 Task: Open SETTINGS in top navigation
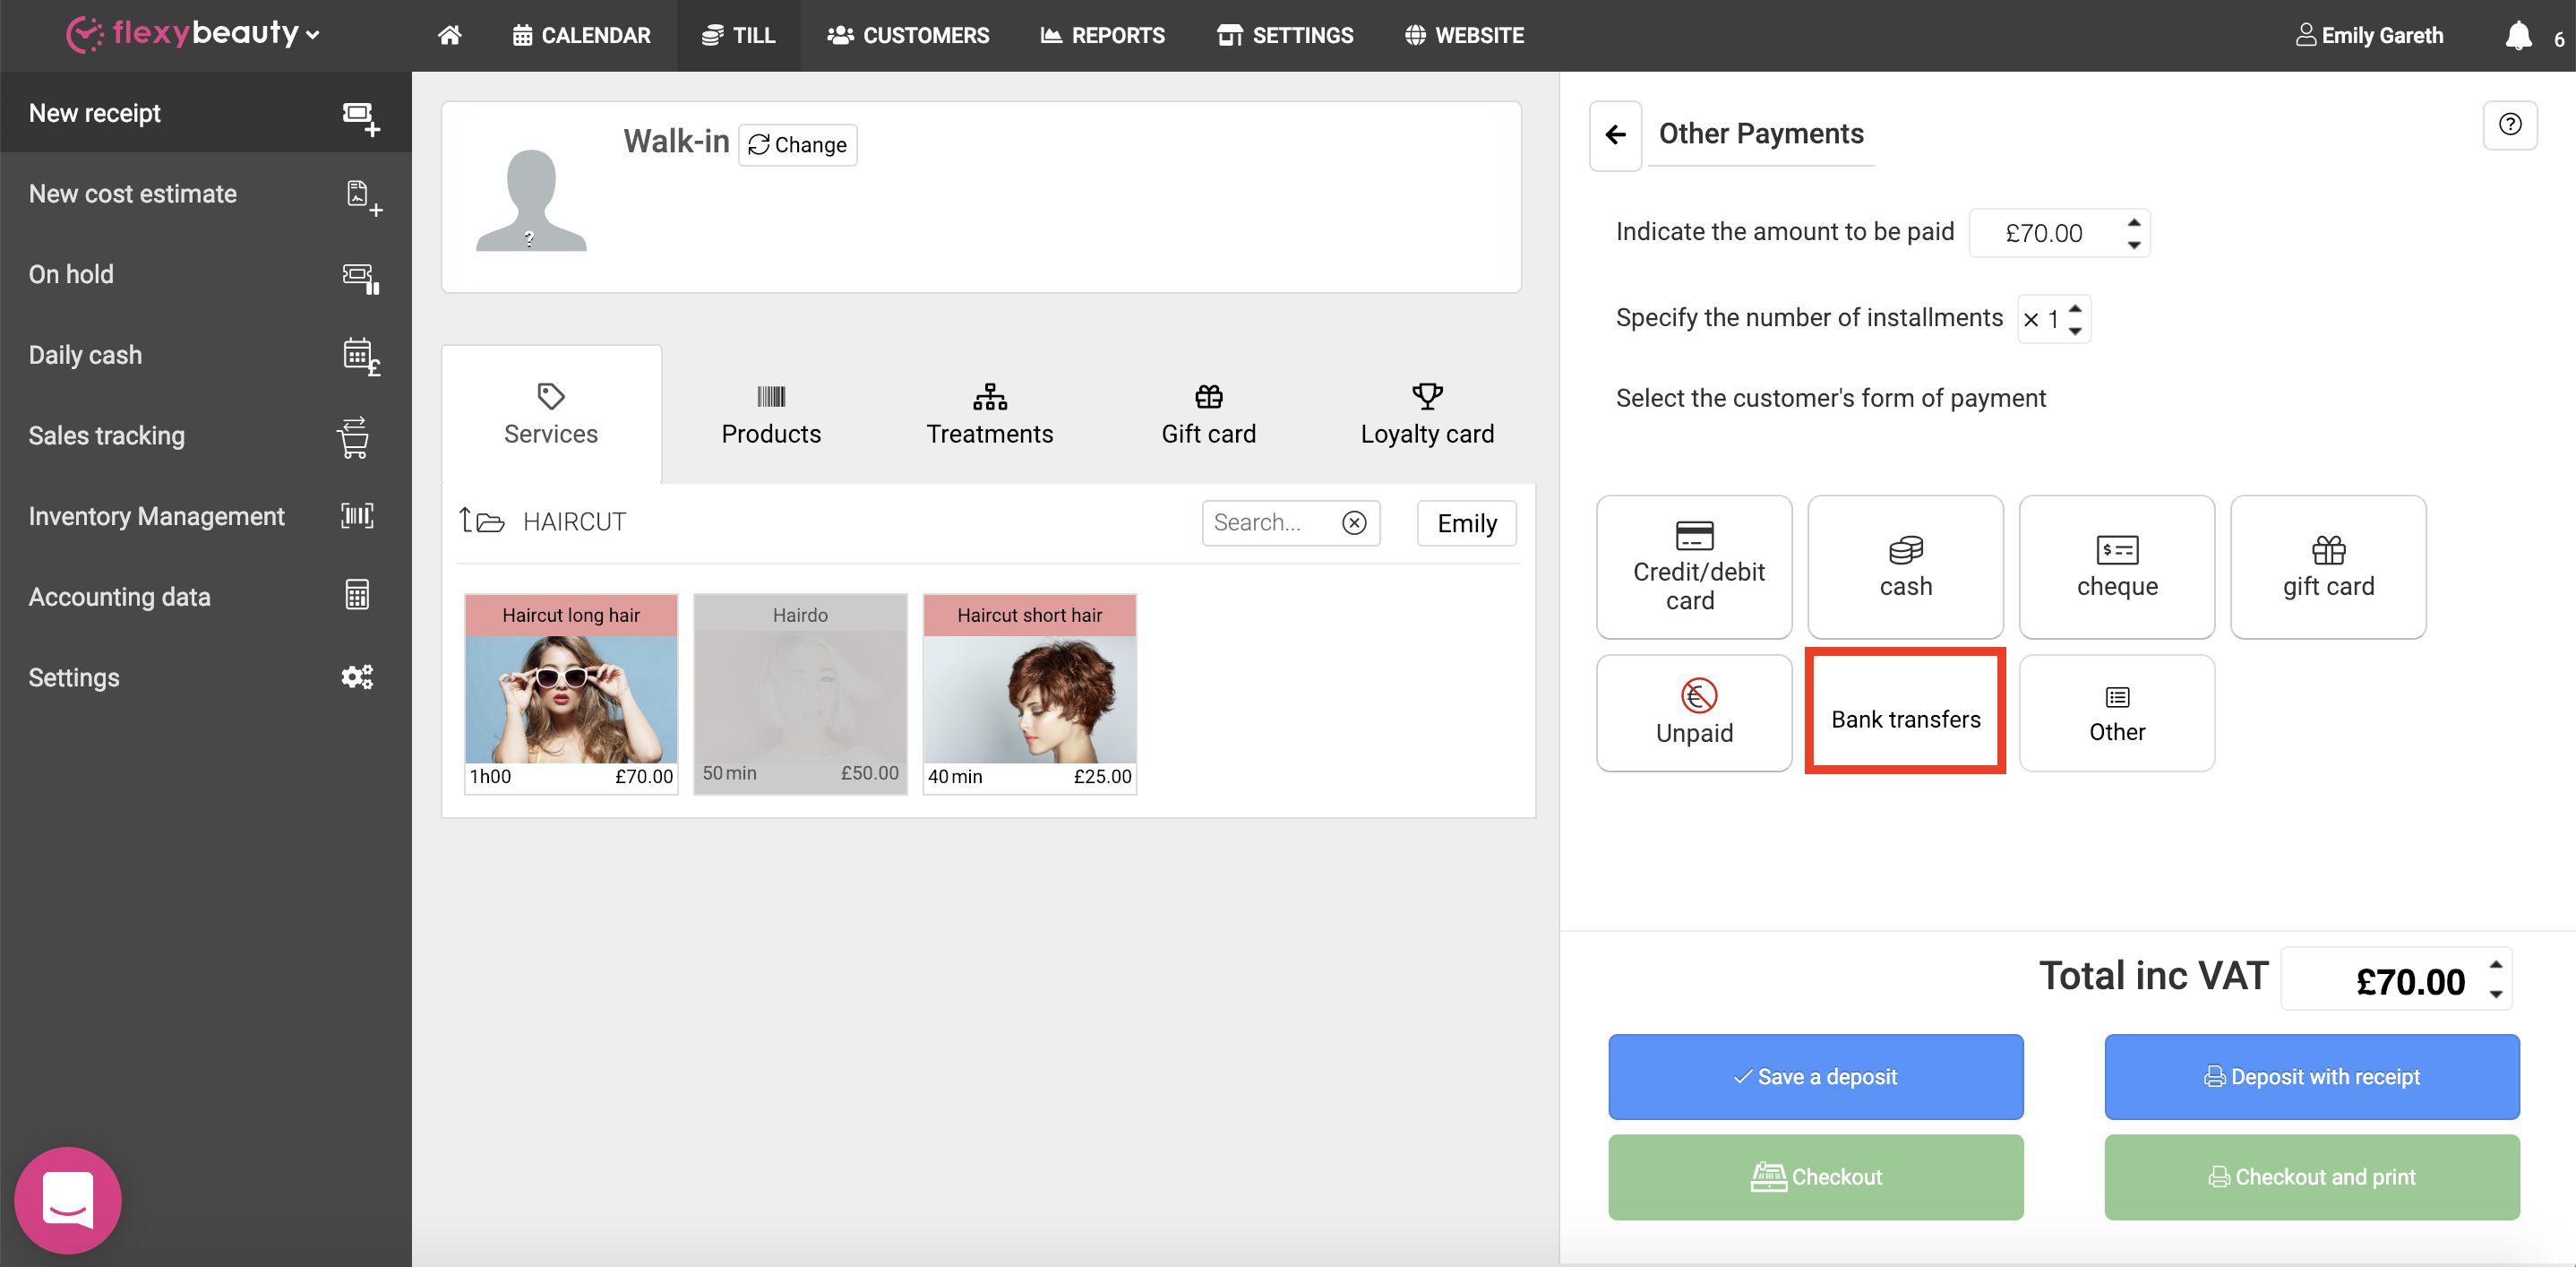click(x=1285, y=35)
